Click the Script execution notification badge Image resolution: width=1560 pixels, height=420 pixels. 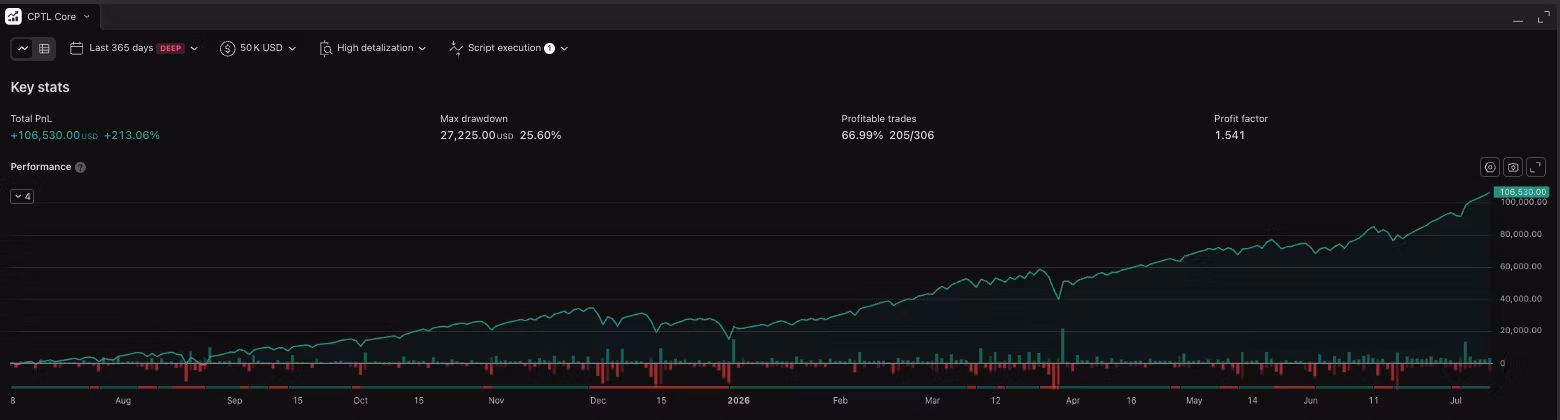[x=549, y=48]
